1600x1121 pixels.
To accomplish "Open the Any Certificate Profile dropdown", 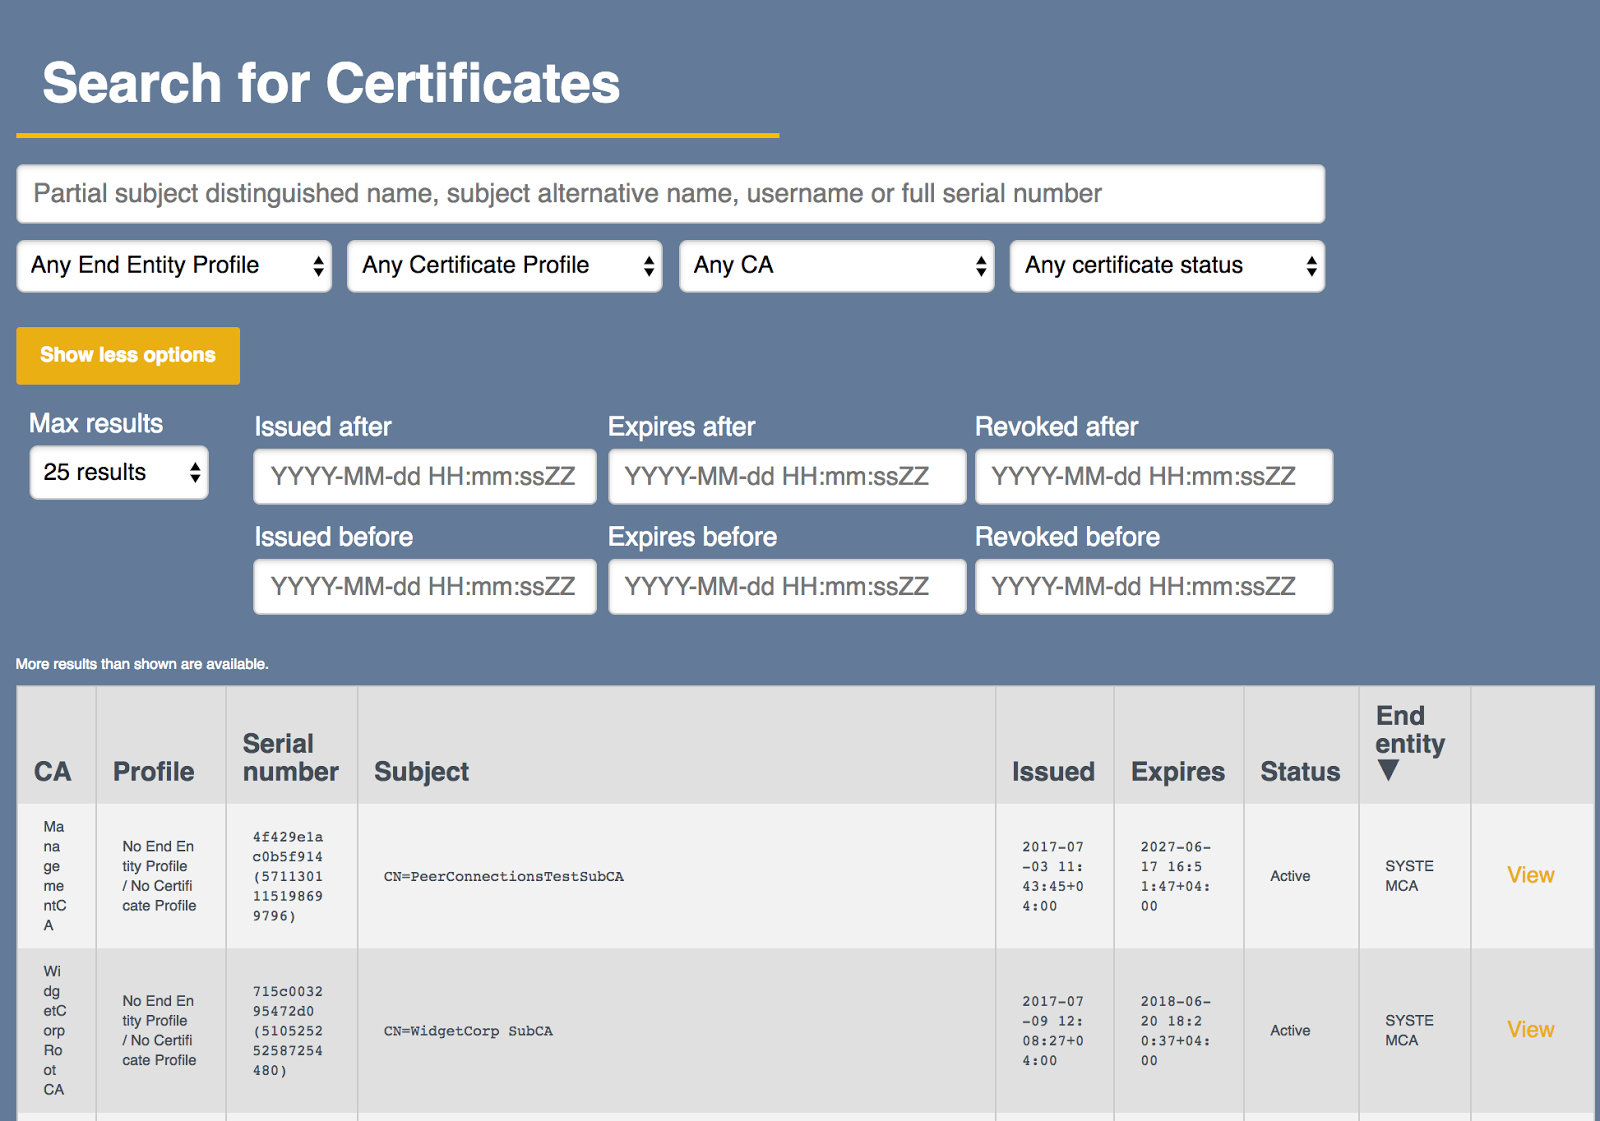I will [503, 265].
